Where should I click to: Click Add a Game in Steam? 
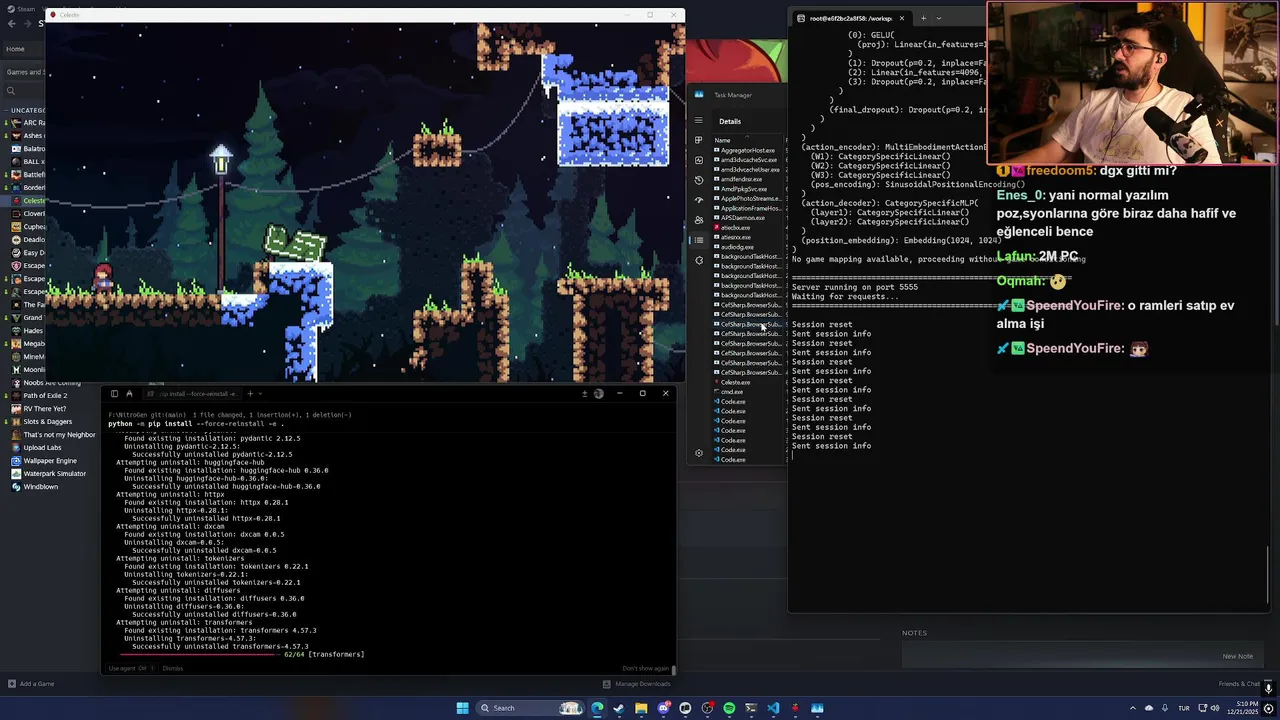click(31, 684)
